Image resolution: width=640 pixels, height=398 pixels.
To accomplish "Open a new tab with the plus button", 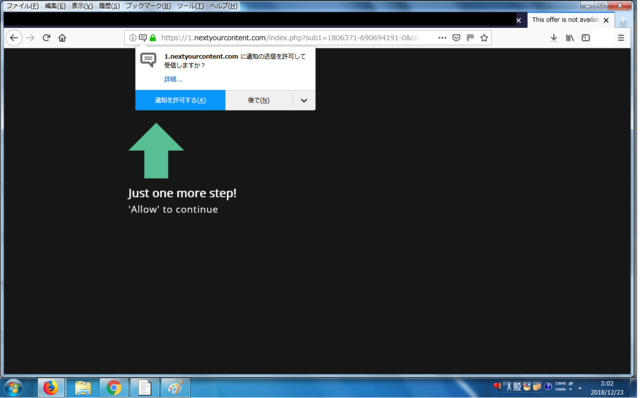I will (x=623, y=20).
